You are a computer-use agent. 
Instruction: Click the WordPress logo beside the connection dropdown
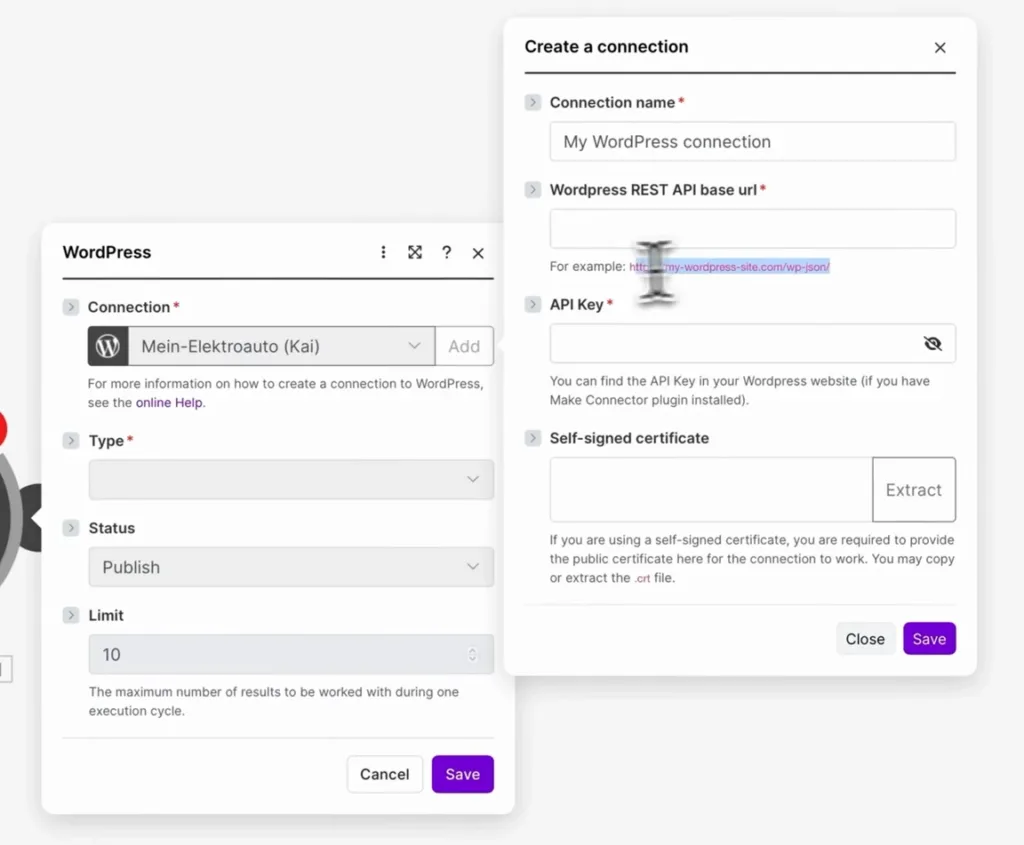coord(108,346)
